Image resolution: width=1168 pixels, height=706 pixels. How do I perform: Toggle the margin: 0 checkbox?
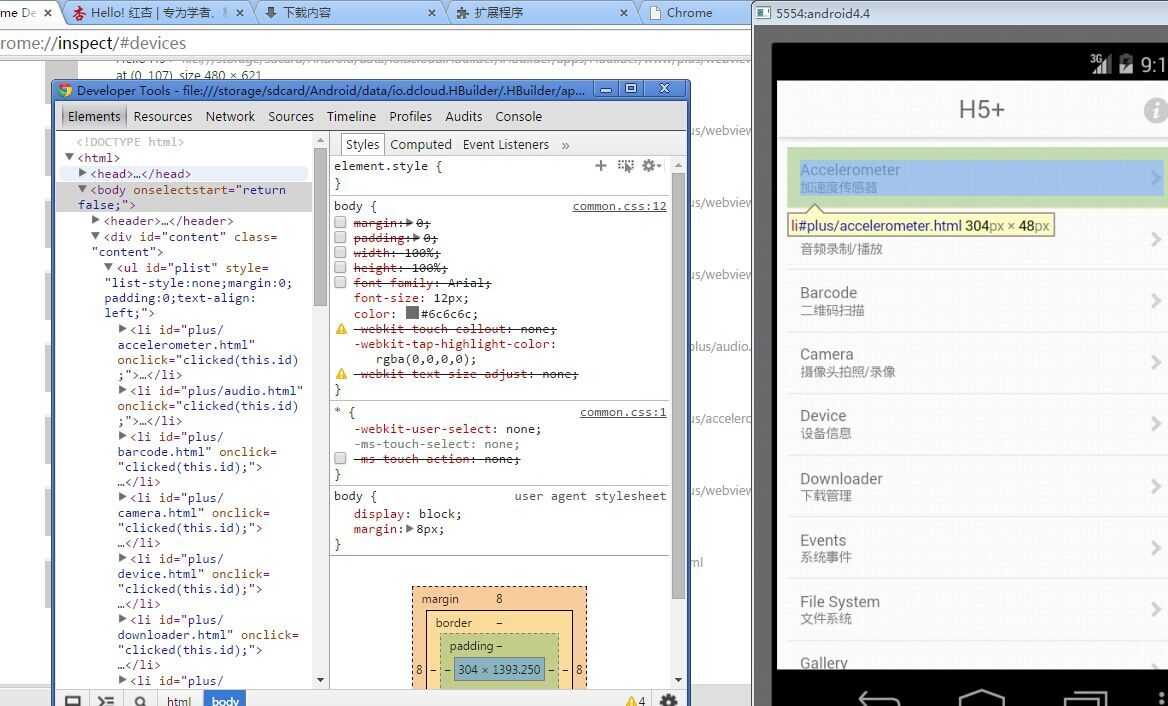coord(340,223)
